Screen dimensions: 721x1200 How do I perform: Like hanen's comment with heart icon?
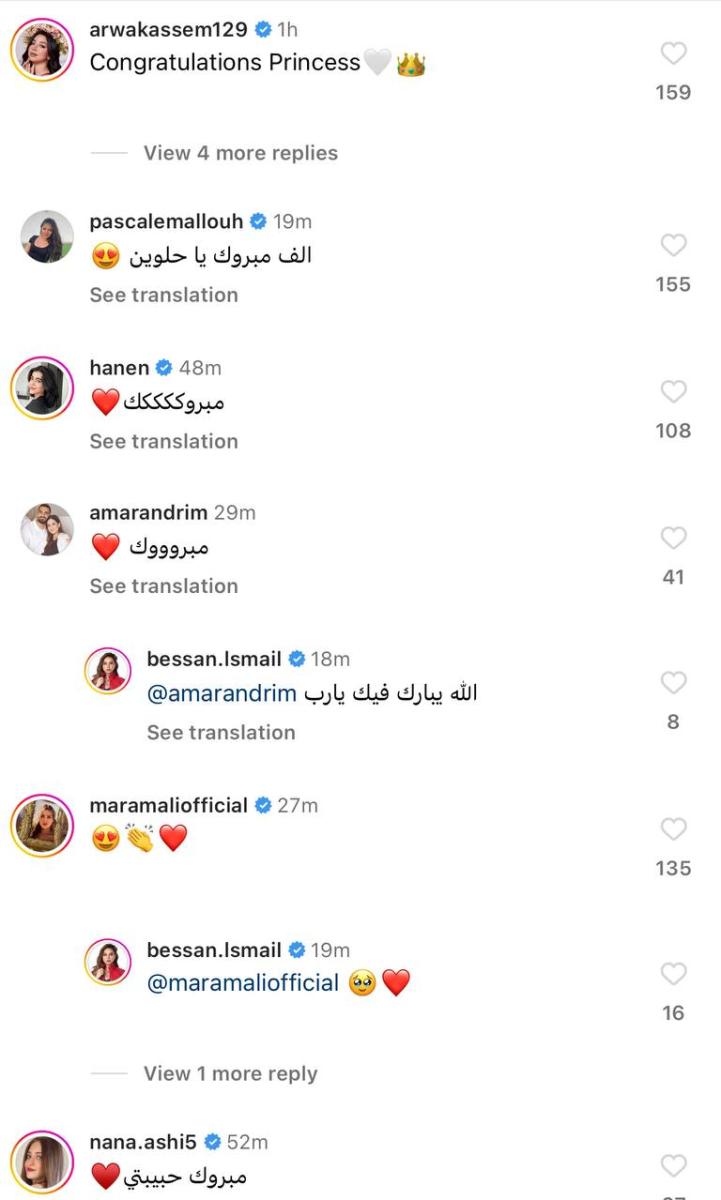(x=675, y=391)
